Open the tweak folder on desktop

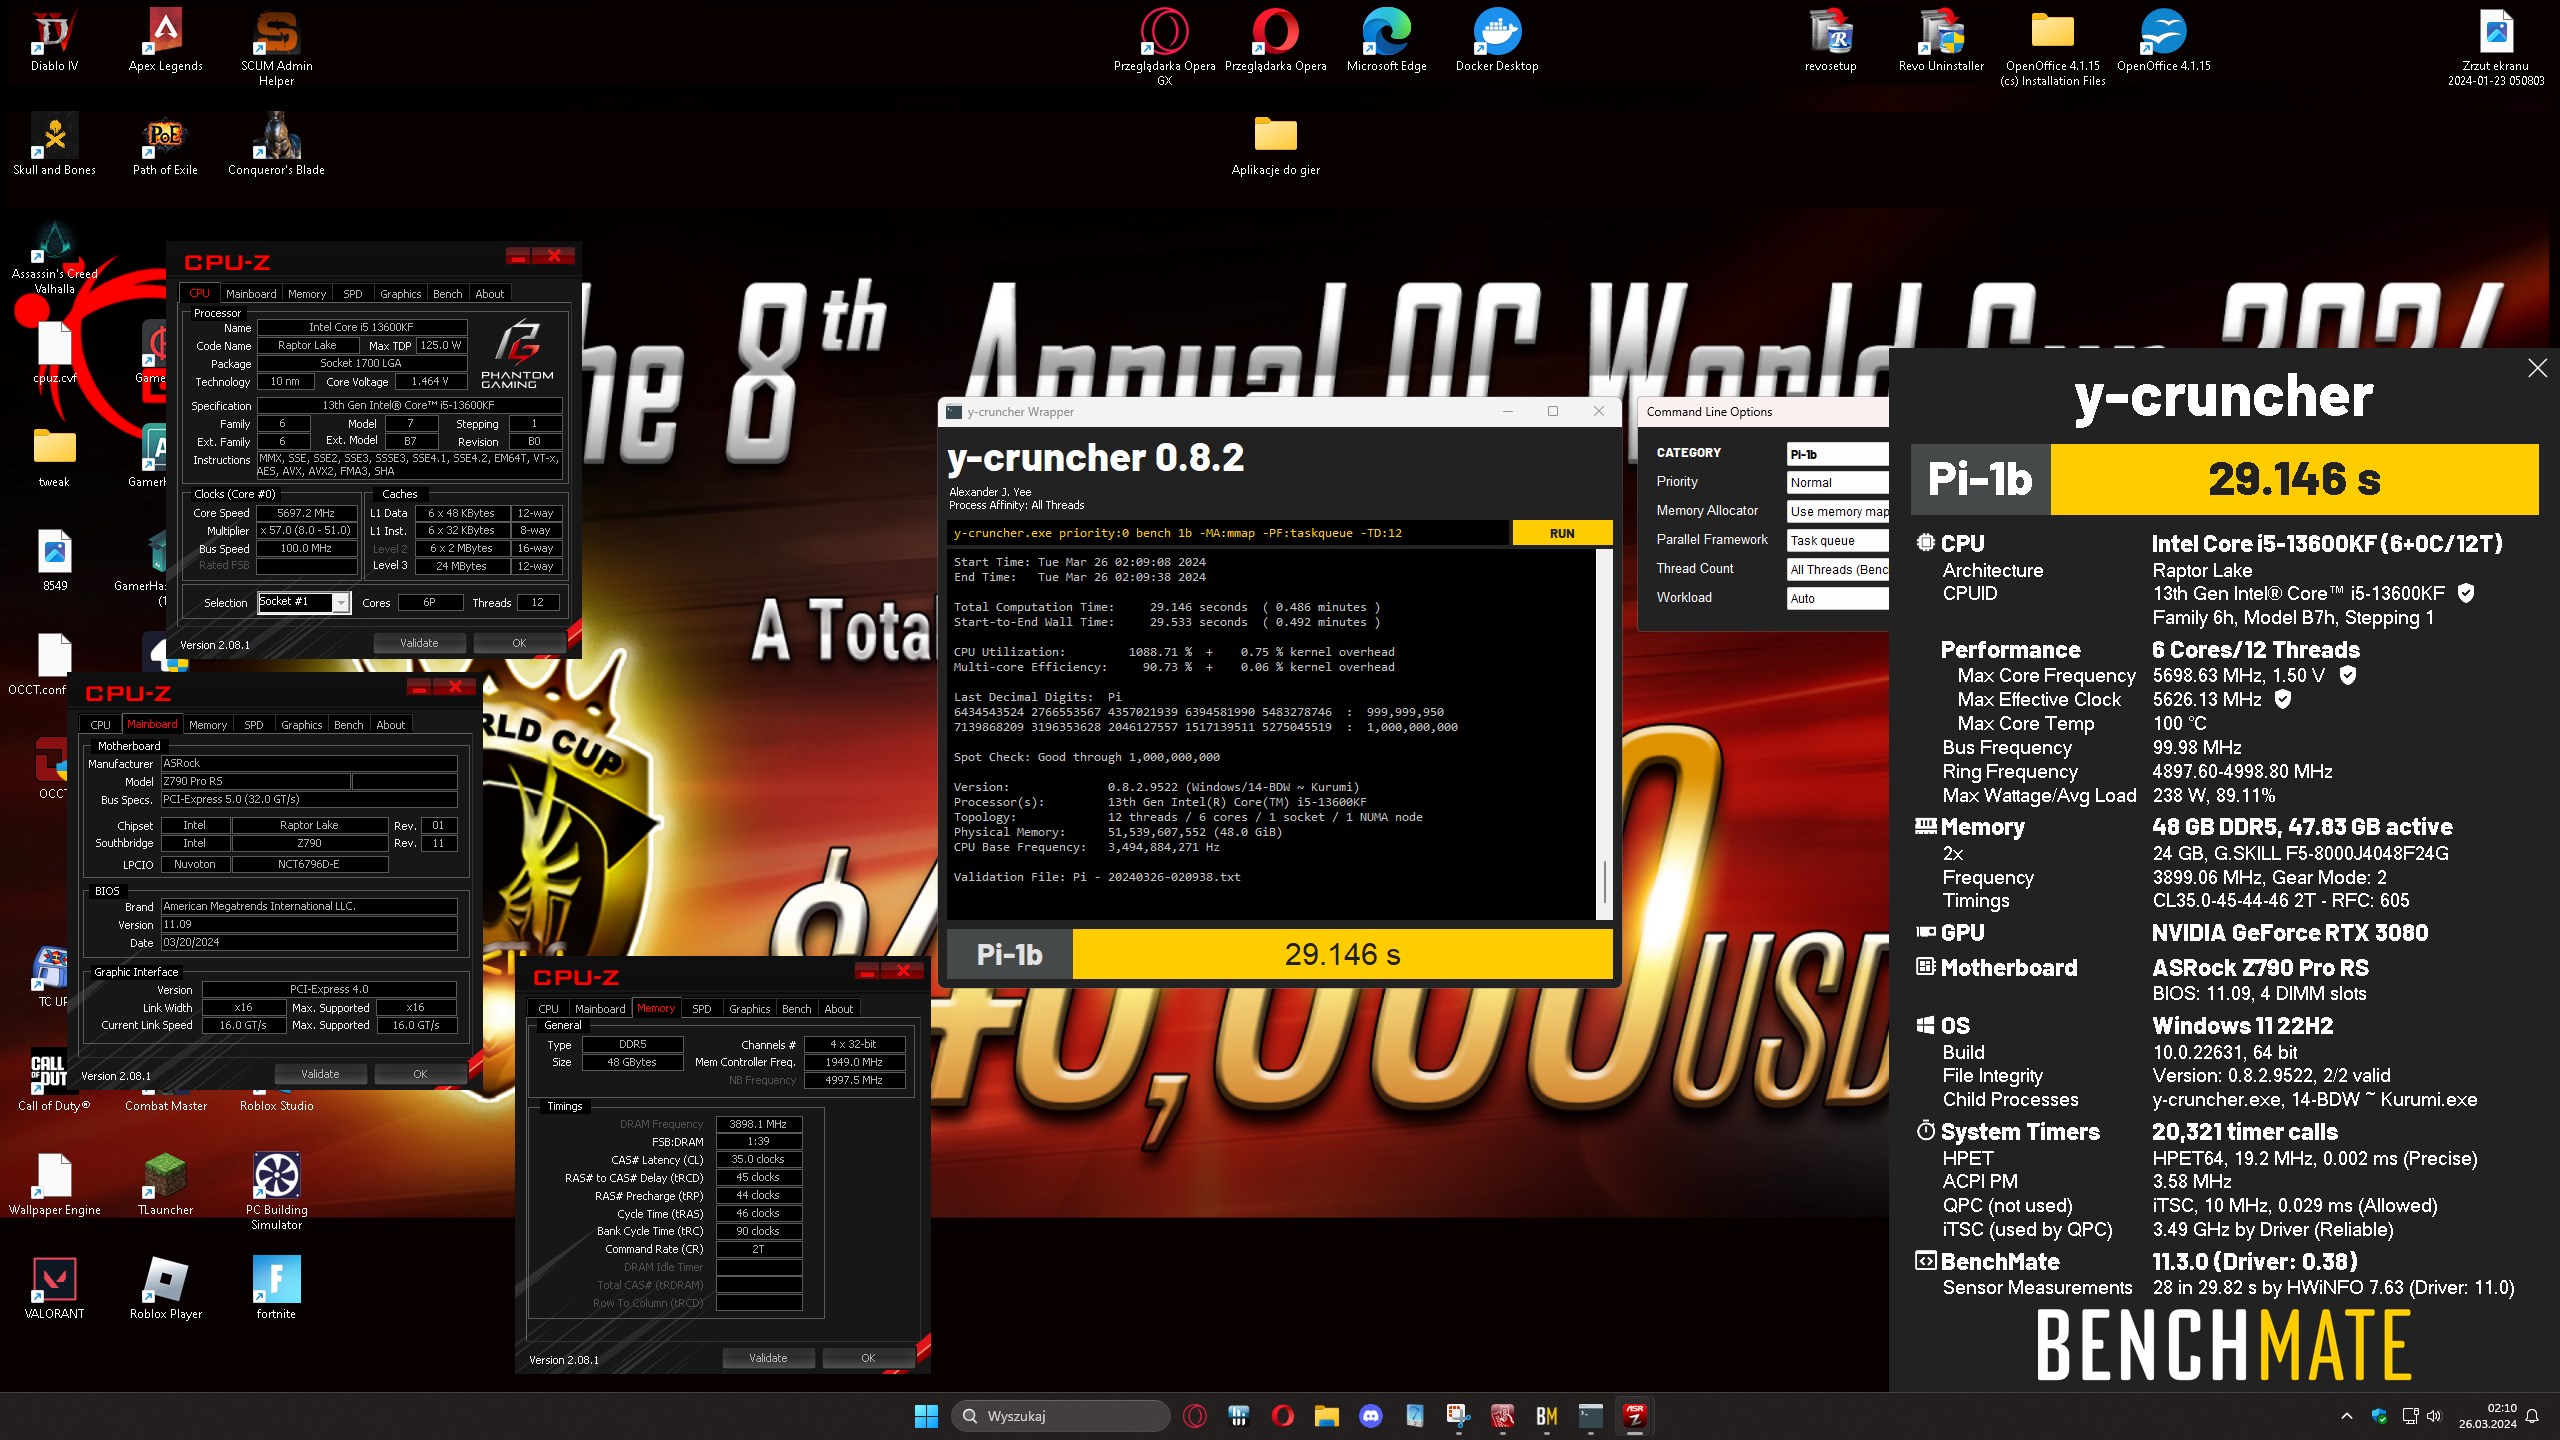55,456
